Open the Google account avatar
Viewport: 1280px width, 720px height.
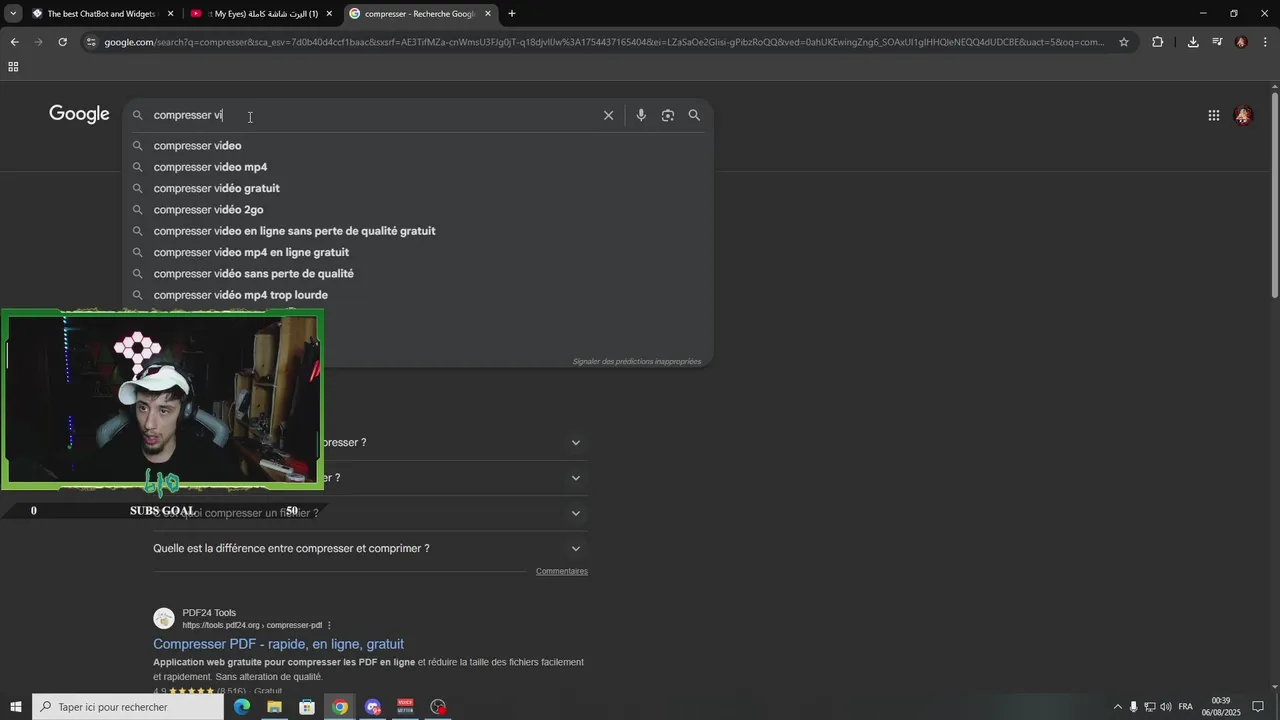[x=1243, y=115]
